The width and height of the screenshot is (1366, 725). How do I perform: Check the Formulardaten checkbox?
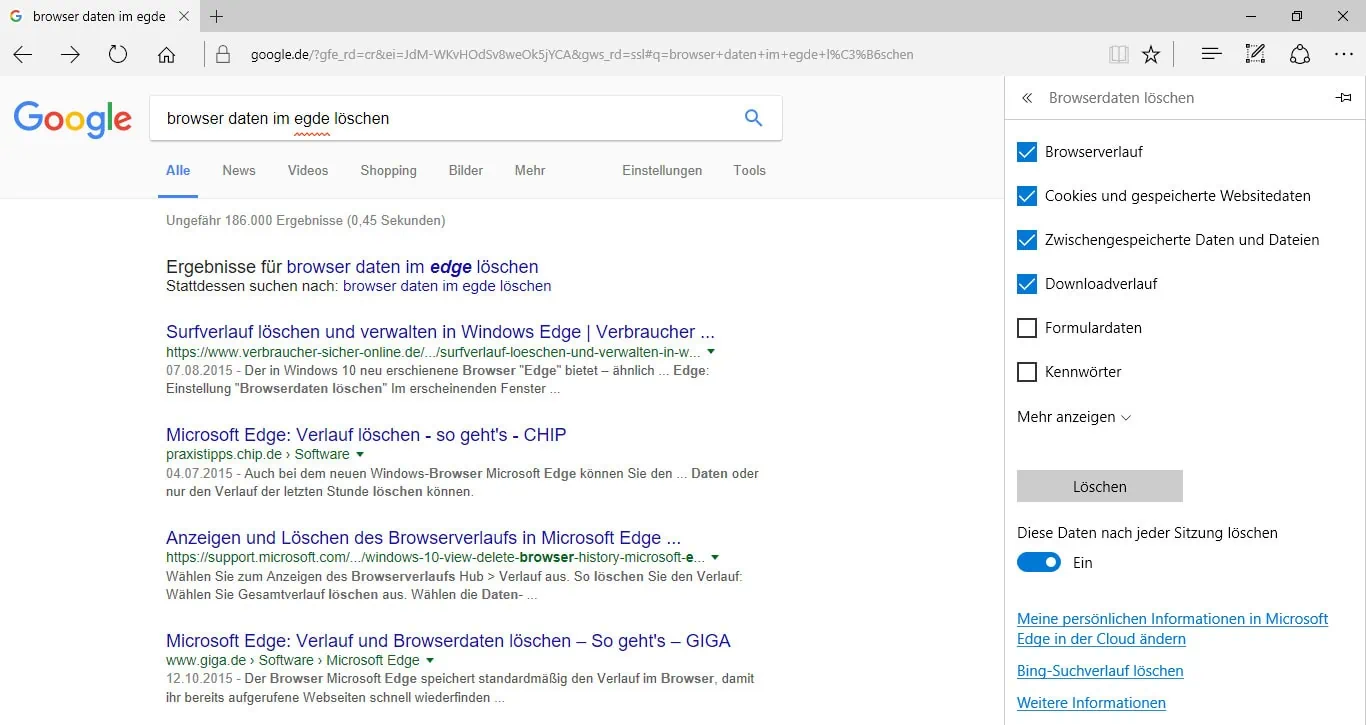[1027, 328]
